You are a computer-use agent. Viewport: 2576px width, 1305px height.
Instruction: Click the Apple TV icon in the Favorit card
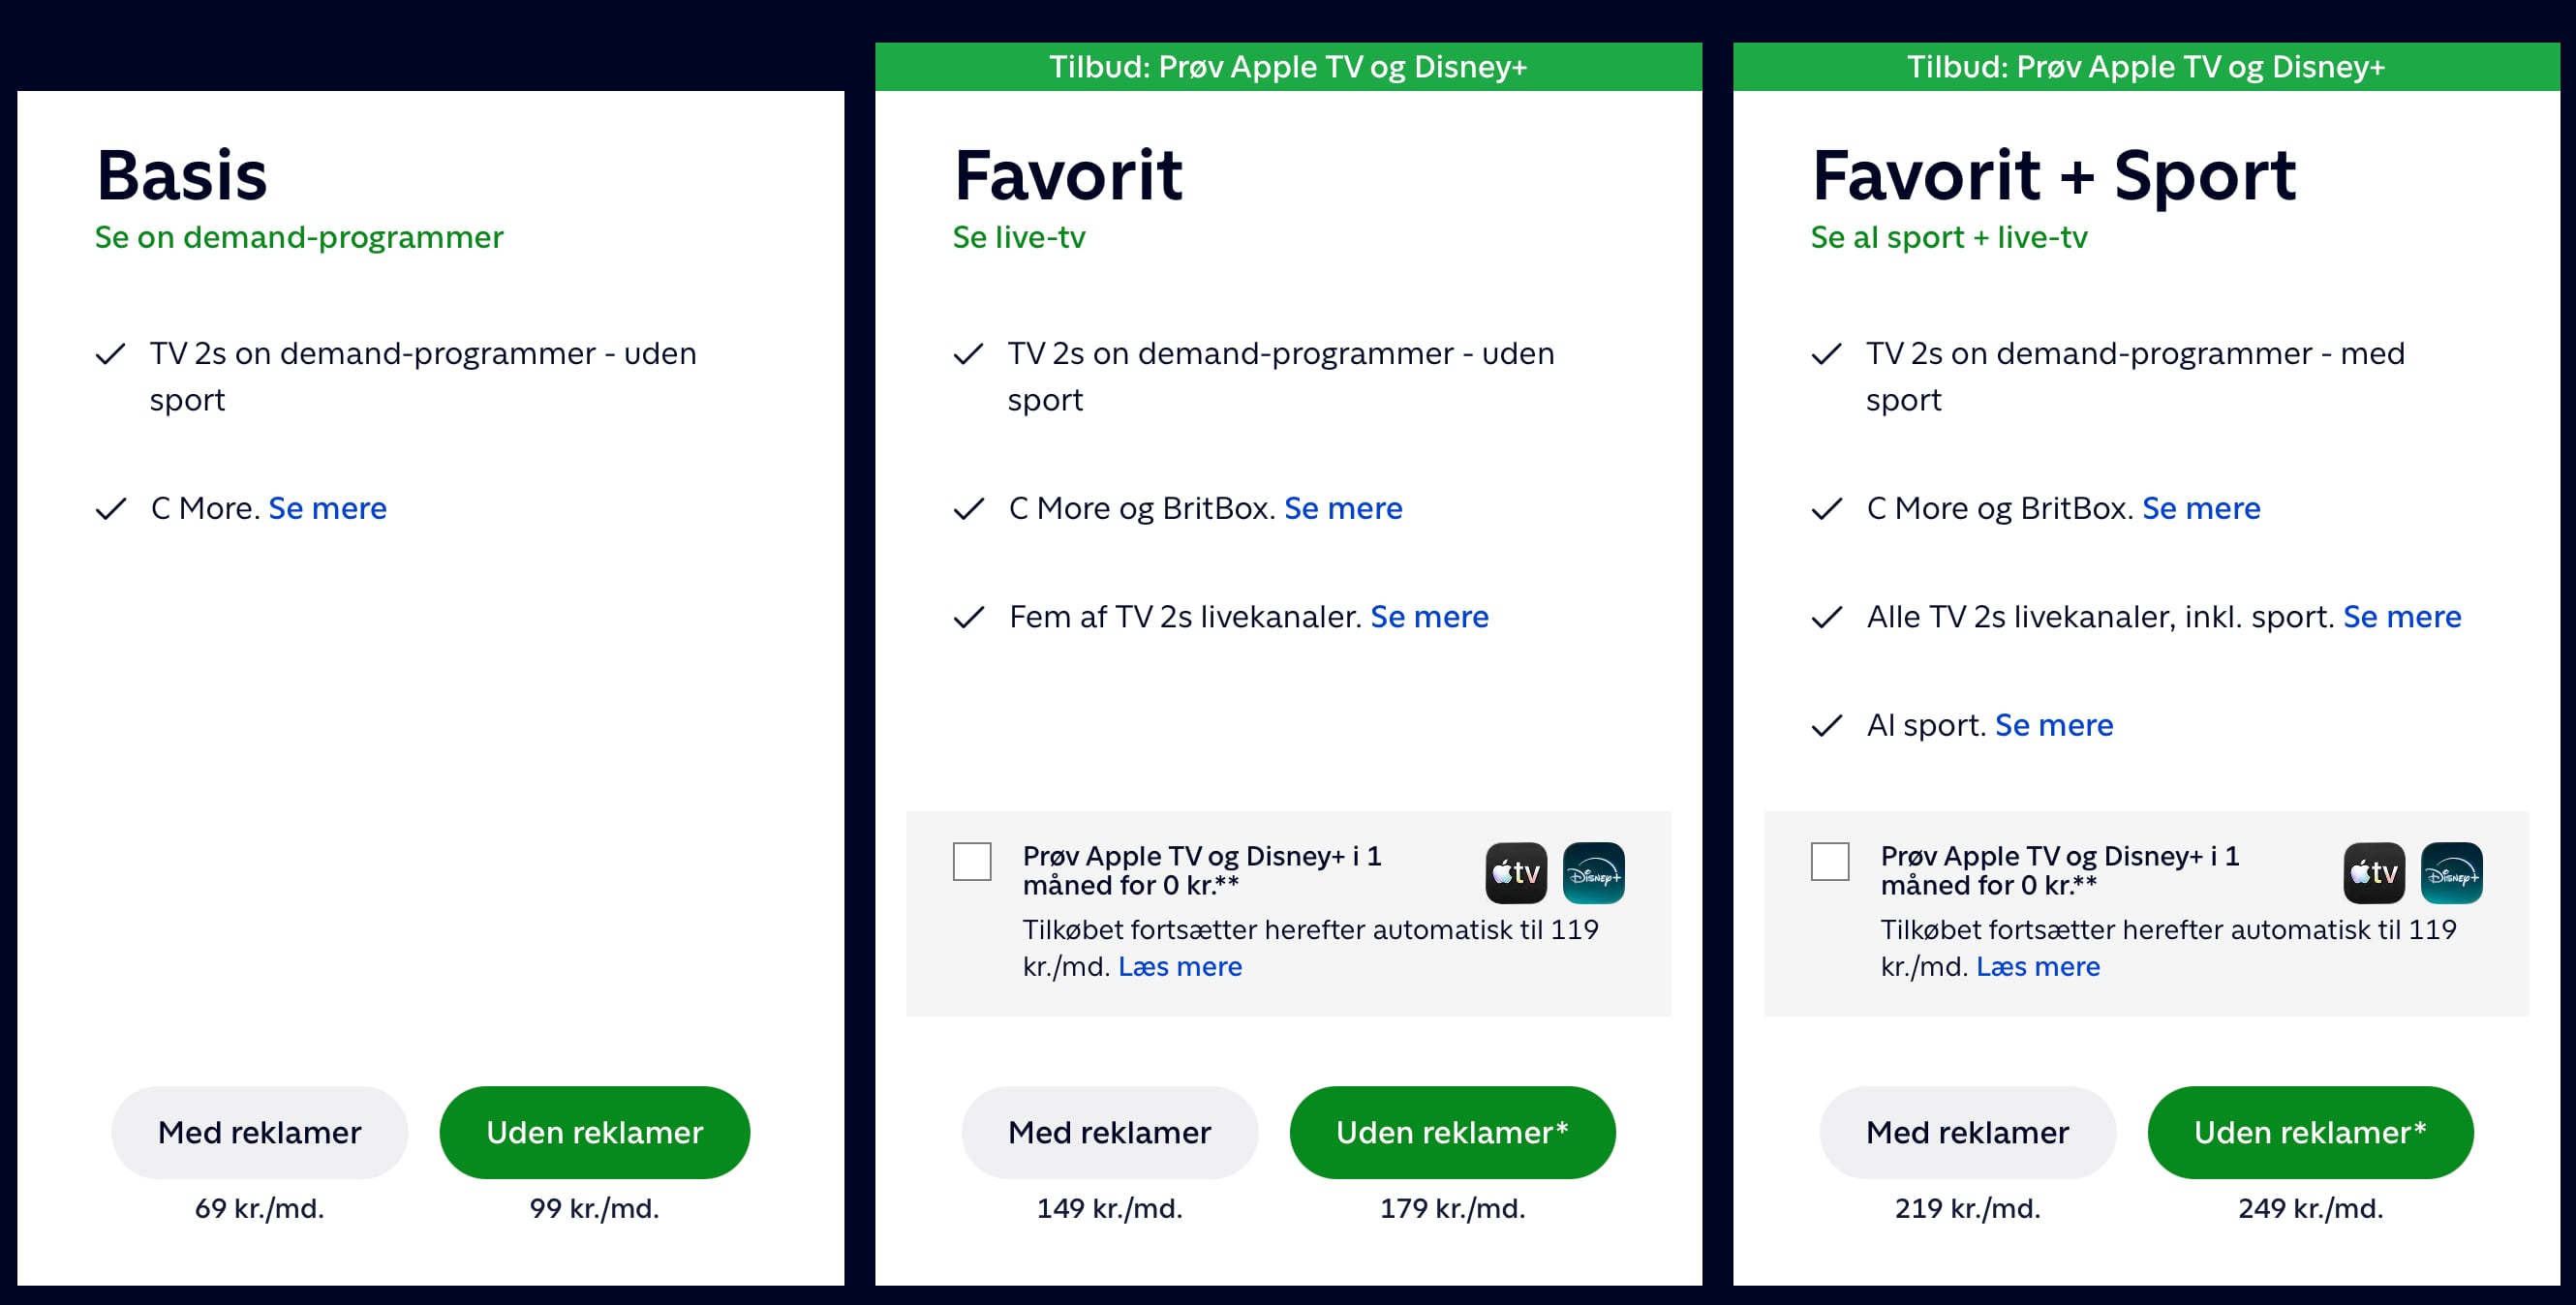tap(1516, 873)
